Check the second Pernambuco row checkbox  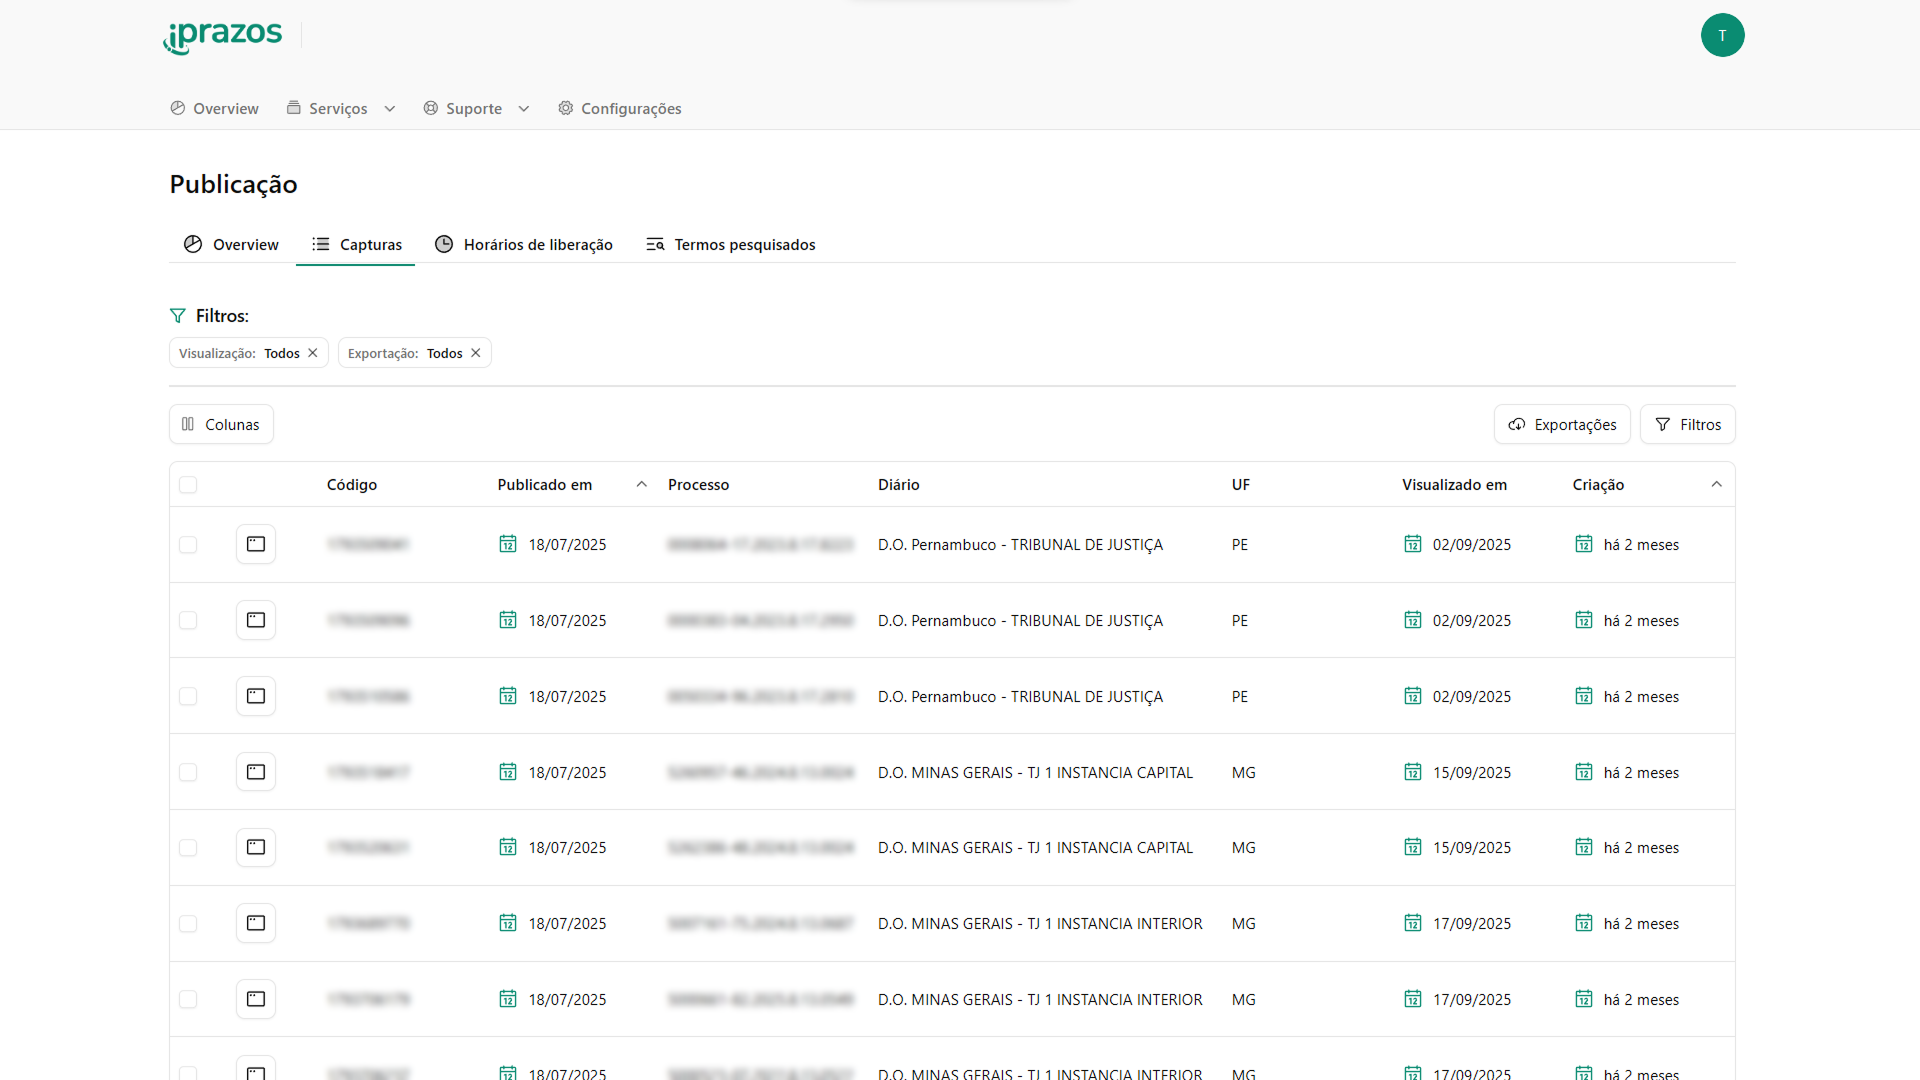188,621
